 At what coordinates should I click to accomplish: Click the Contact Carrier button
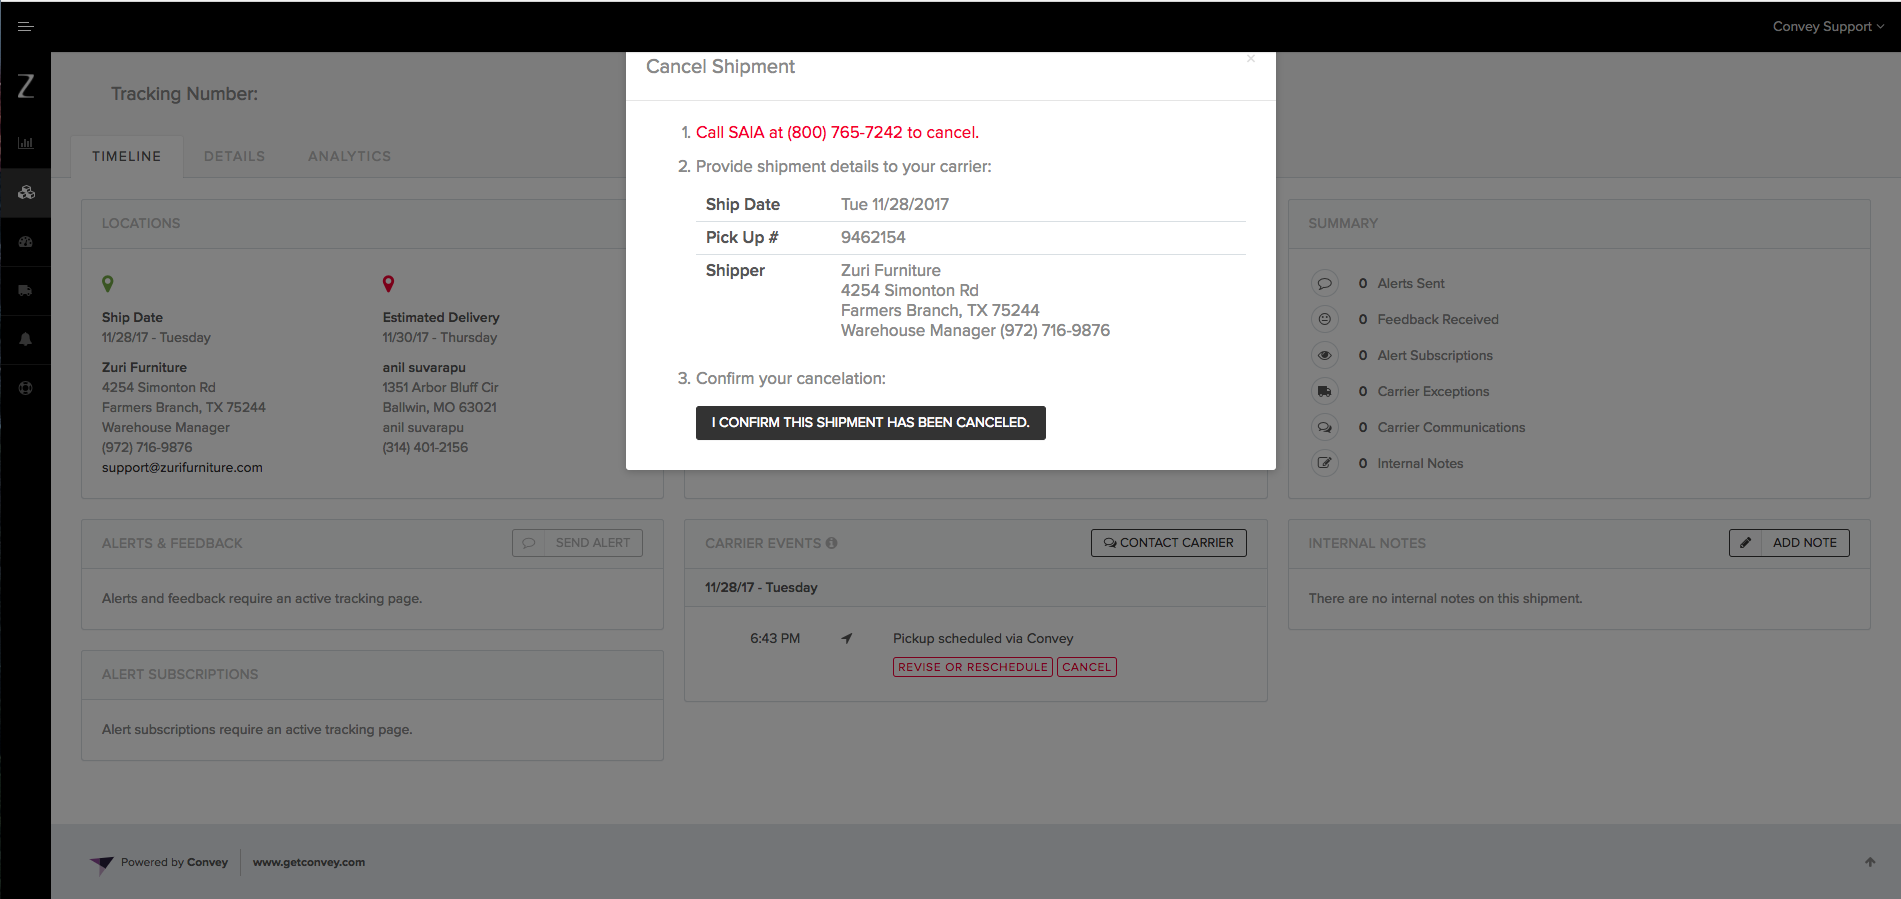coord(1169,543)
